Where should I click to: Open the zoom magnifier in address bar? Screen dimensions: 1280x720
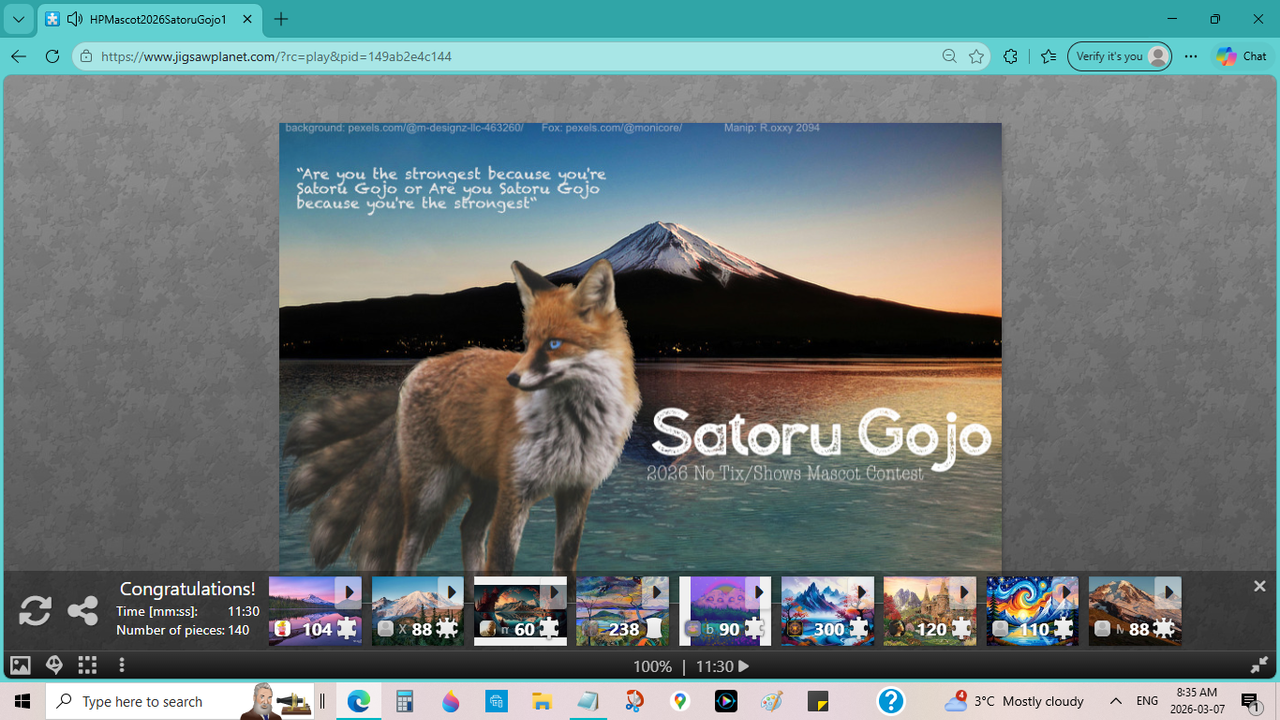point(949,56)
